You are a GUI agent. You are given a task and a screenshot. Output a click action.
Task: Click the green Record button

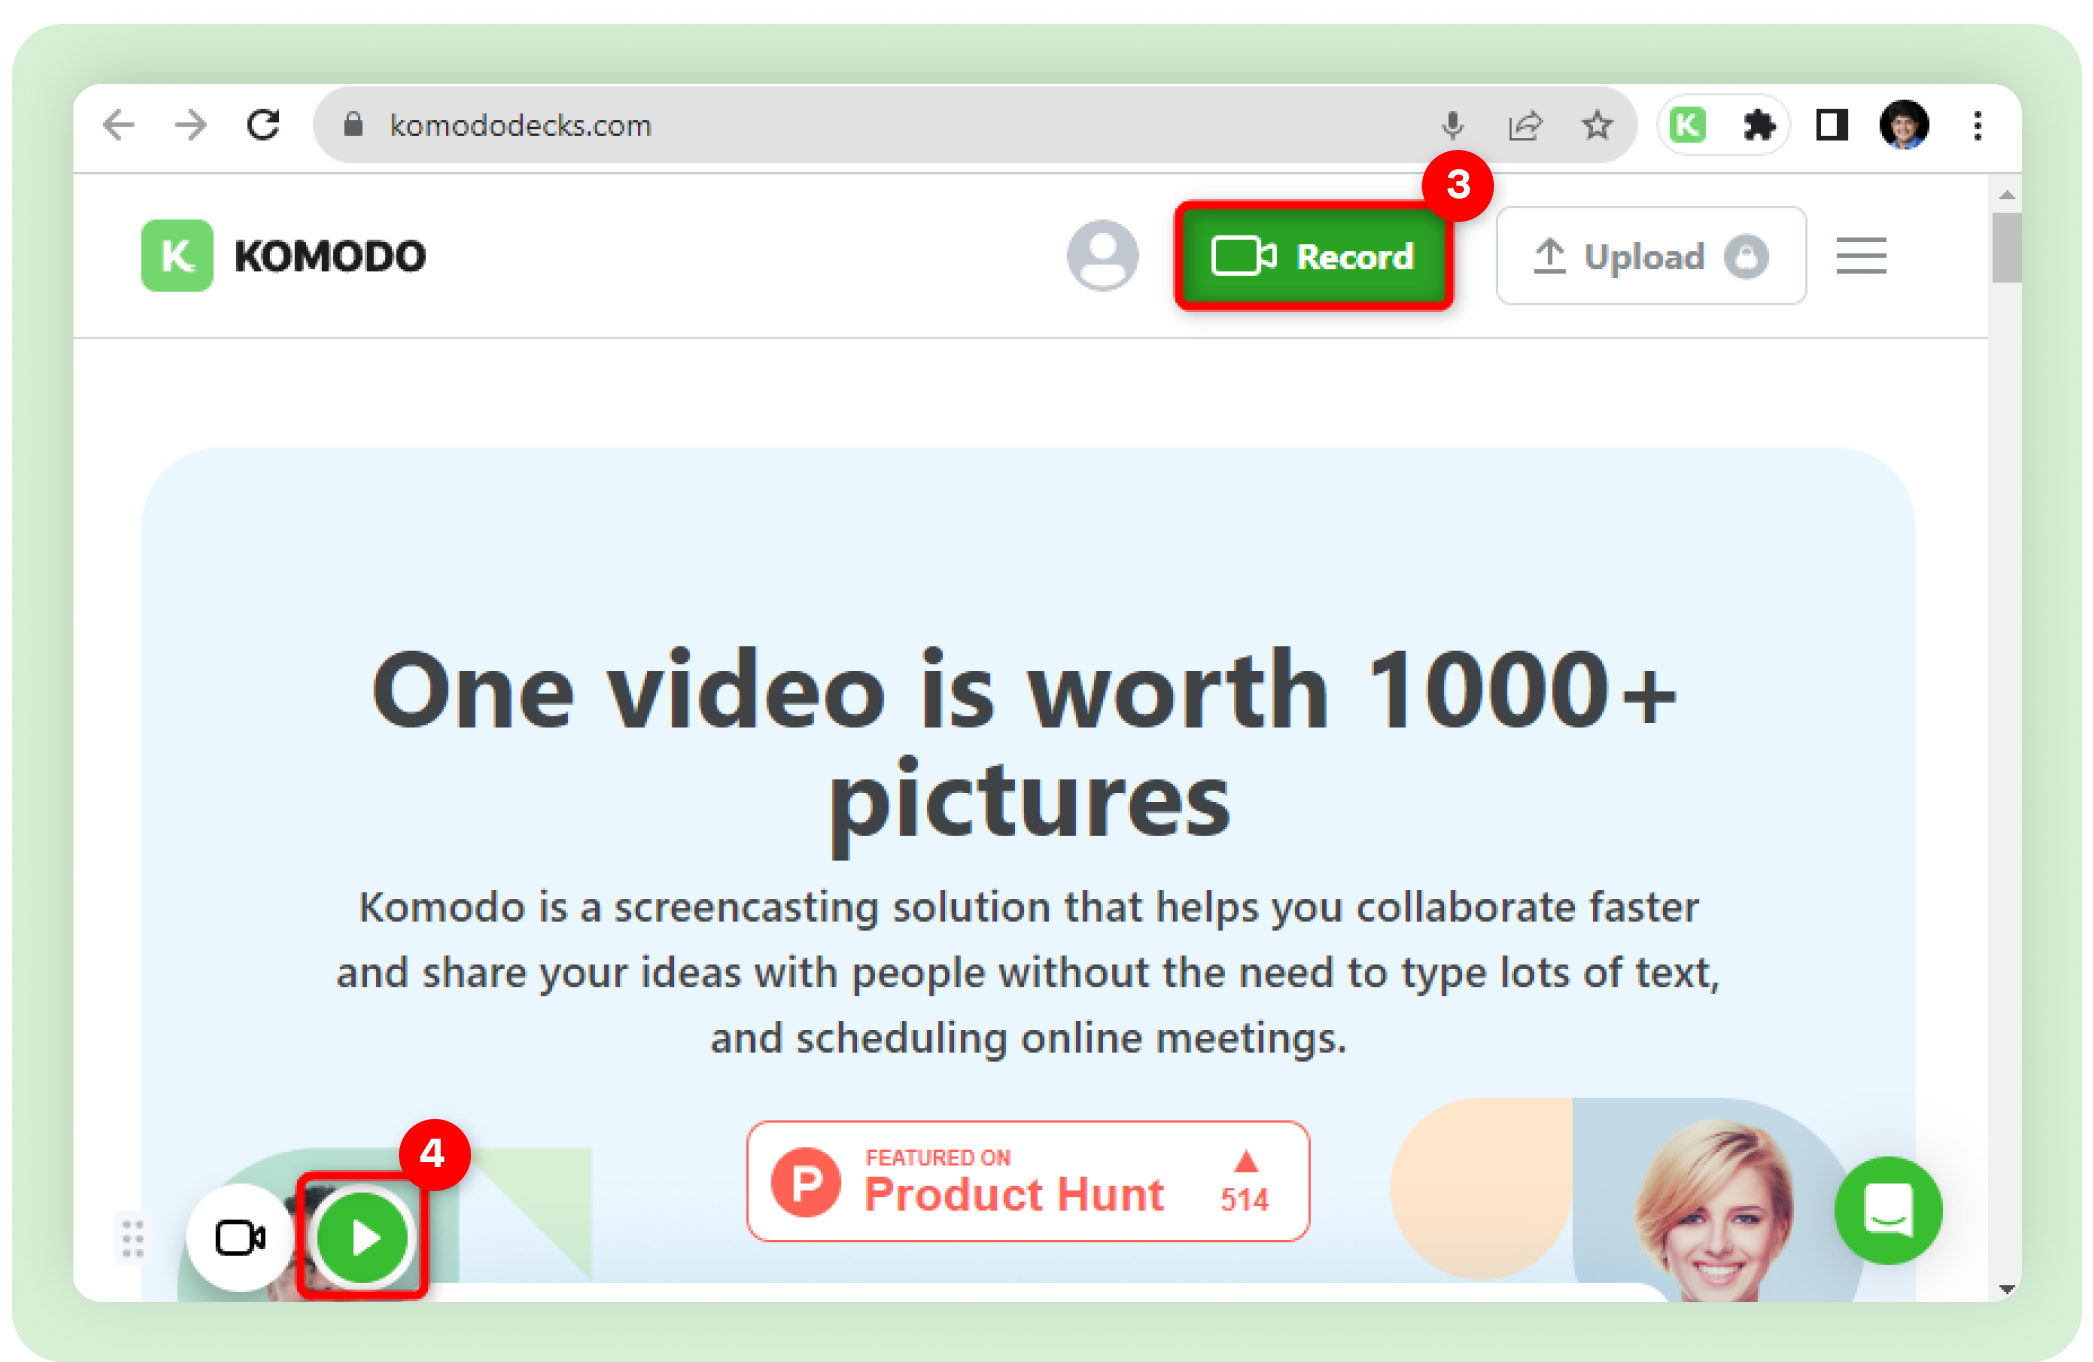[x=1314, y=256]
